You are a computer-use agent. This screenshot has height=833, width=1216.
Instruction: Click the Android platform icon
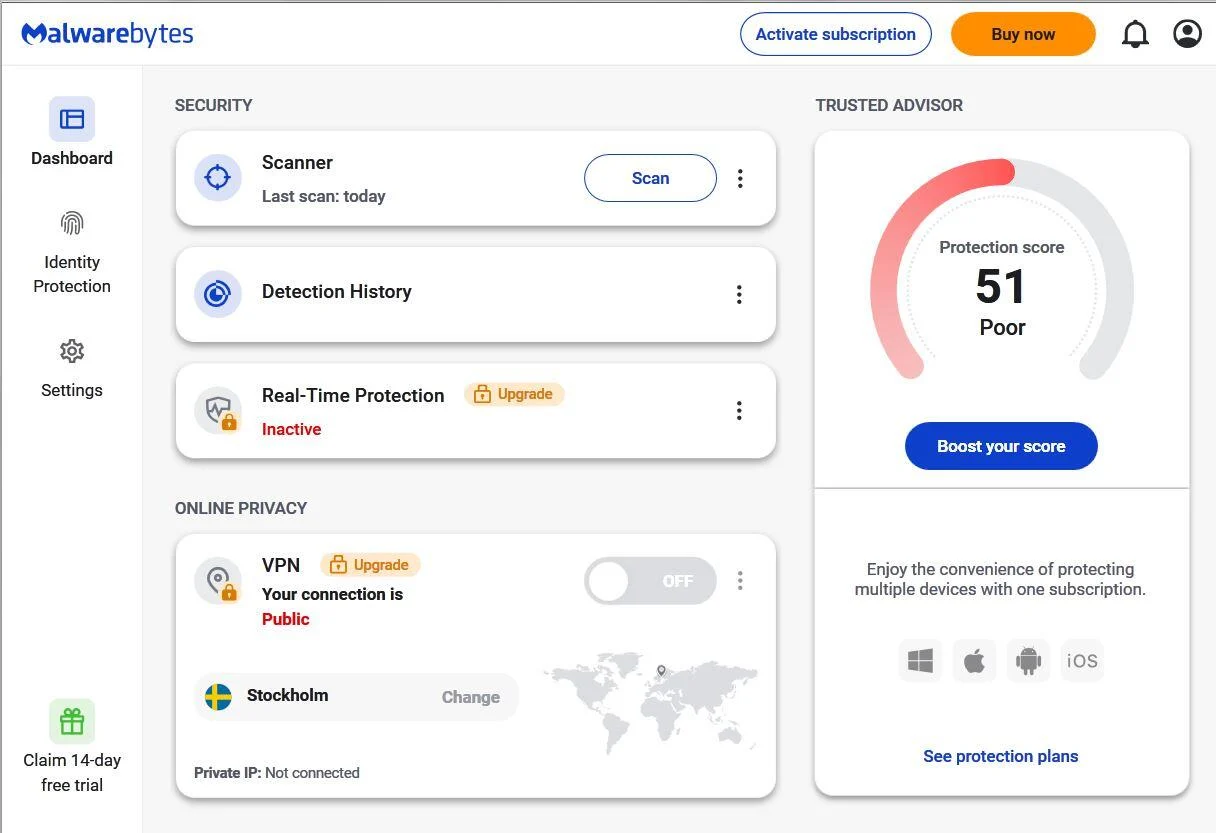pos(1028,661)
